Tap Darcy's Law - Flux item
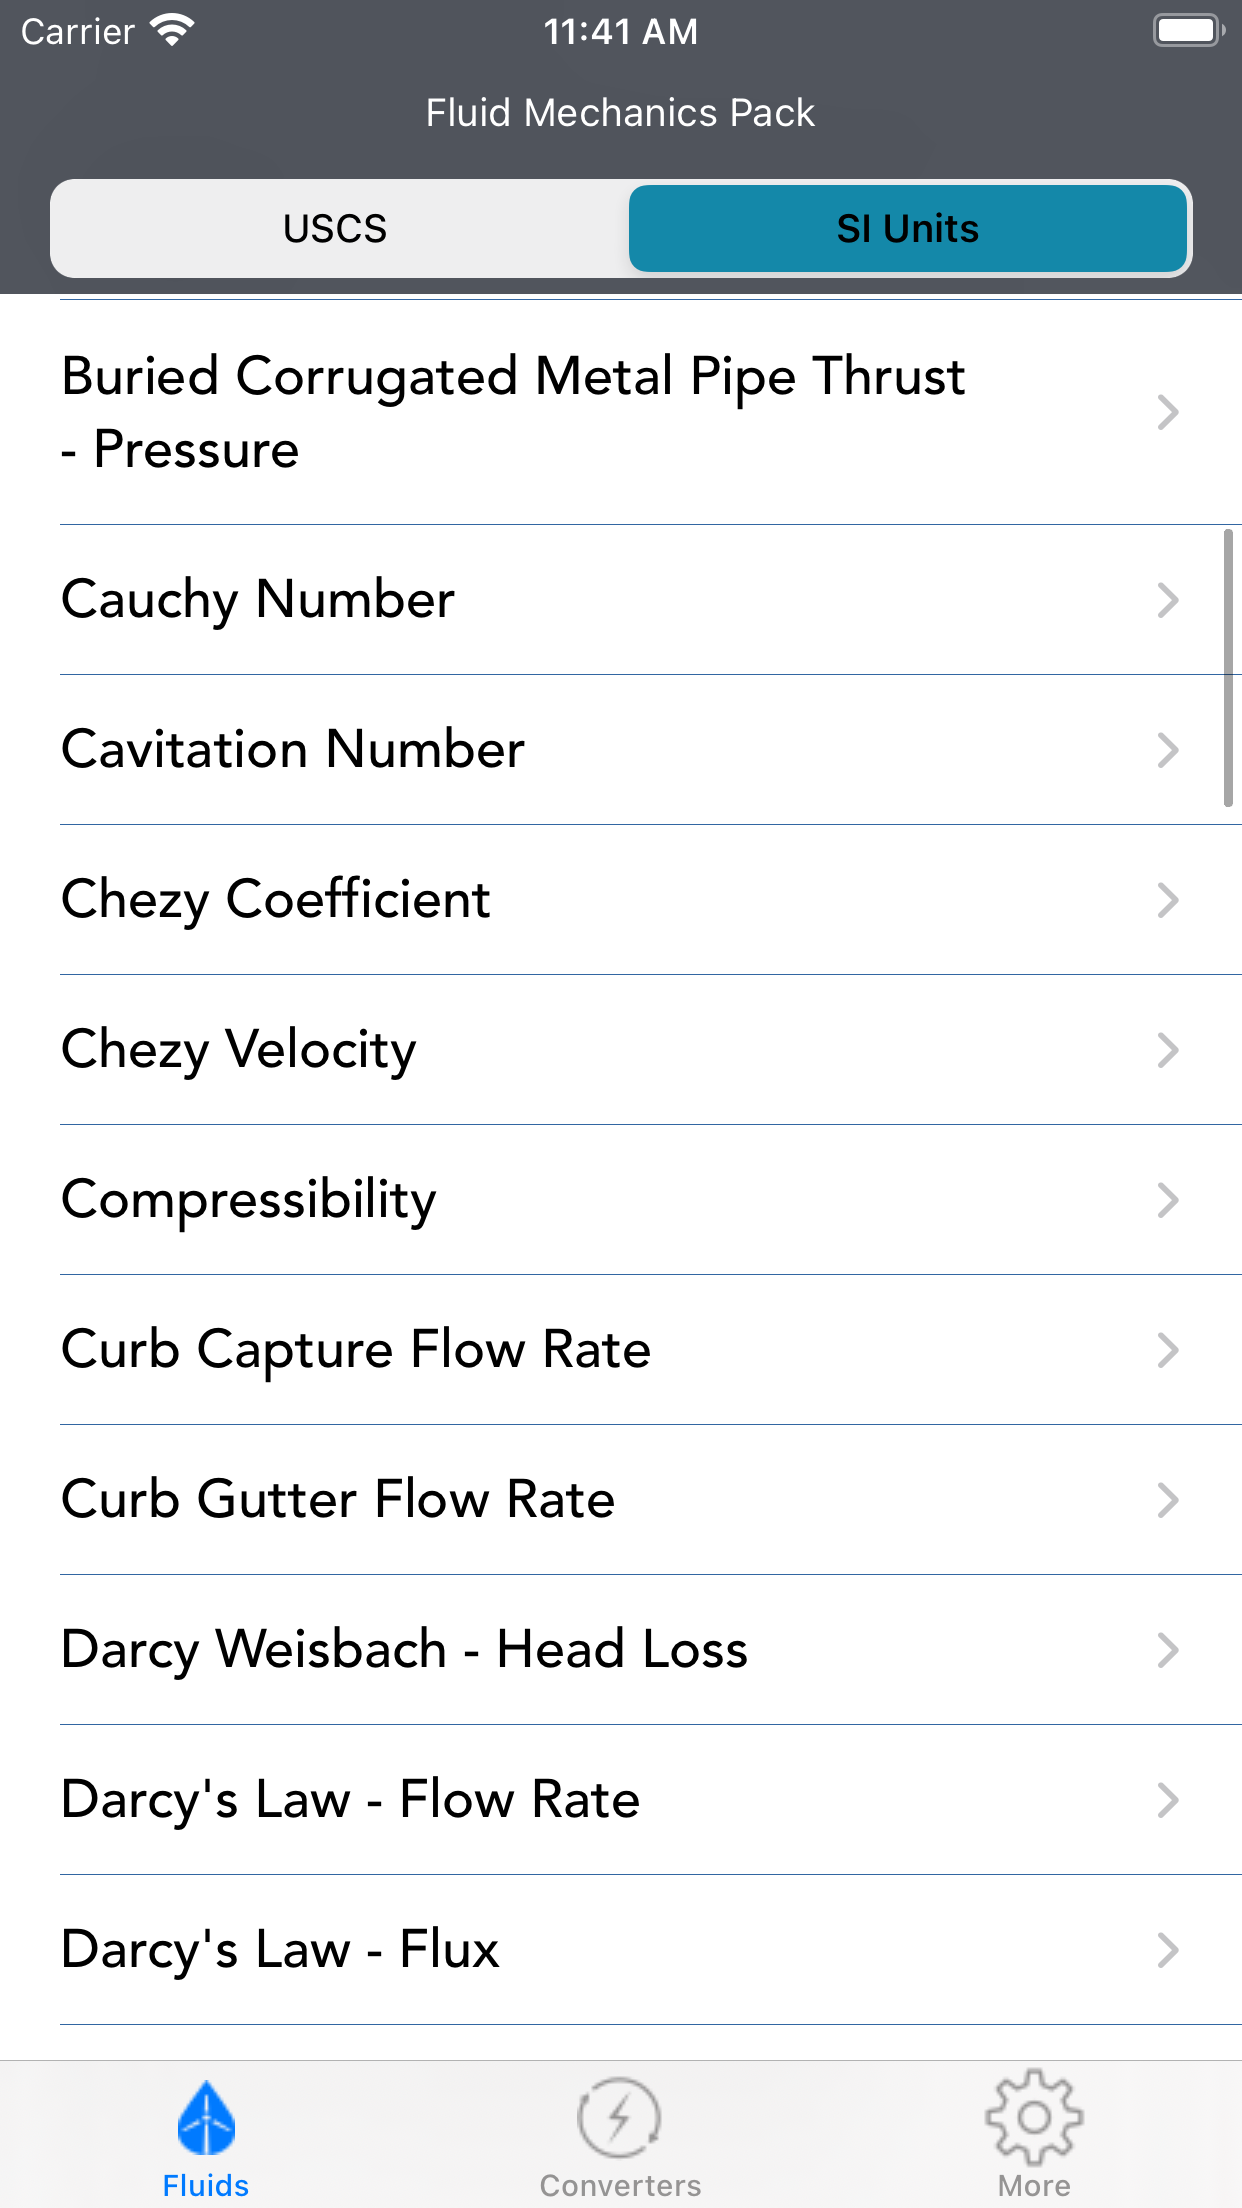 point(280,1950)
